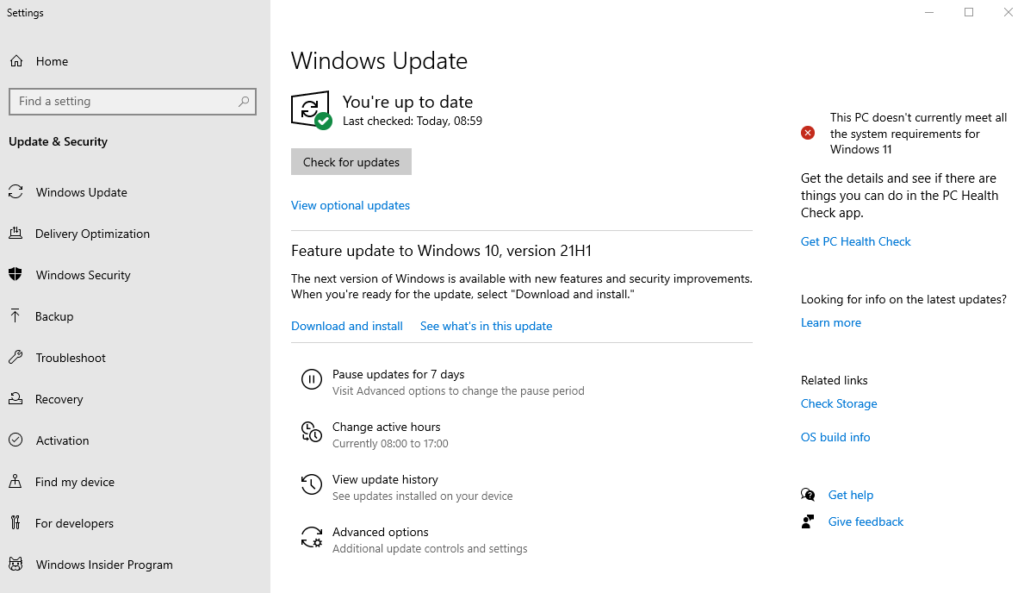The width and height of the screenshot is (1024, 593).
Task: Click the Troubleshoot wrench icon
Action: (16, 357)
